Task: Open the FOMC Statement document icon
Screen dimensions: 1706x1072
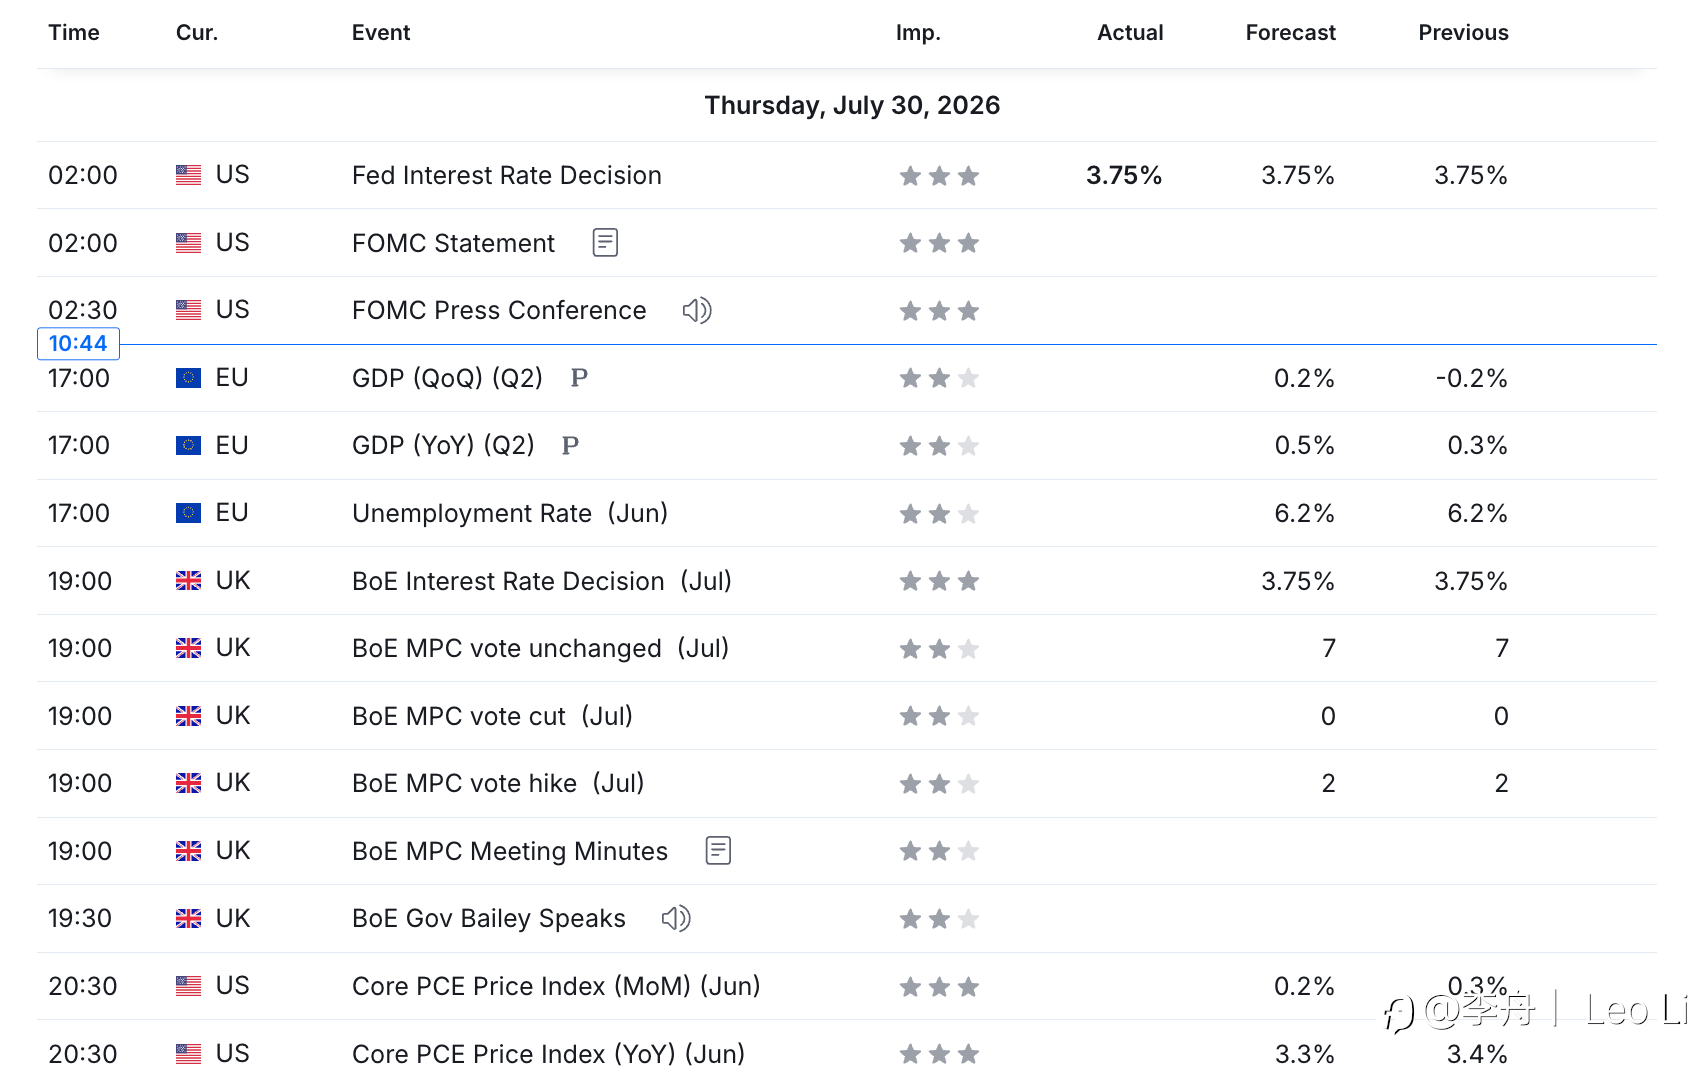Action: click(x=605, y=242)
